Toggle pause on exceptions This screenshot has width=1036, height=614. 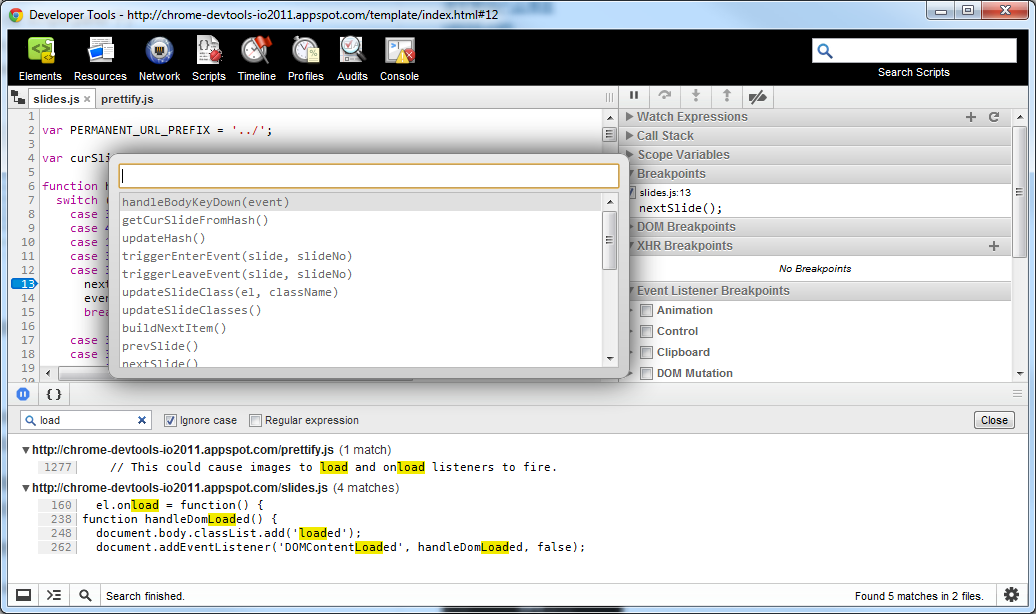click(x=23, y=394)
